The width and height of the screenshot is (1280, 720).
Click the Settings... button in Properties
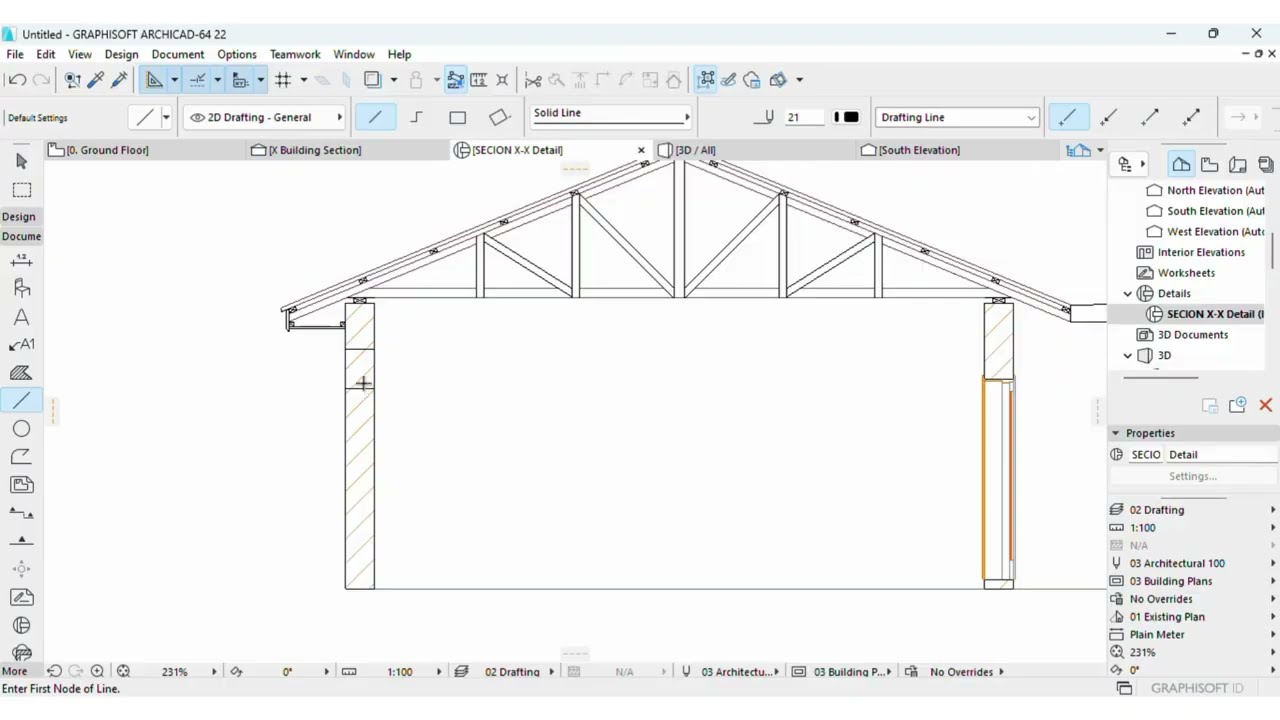[x=1193, y=477]
